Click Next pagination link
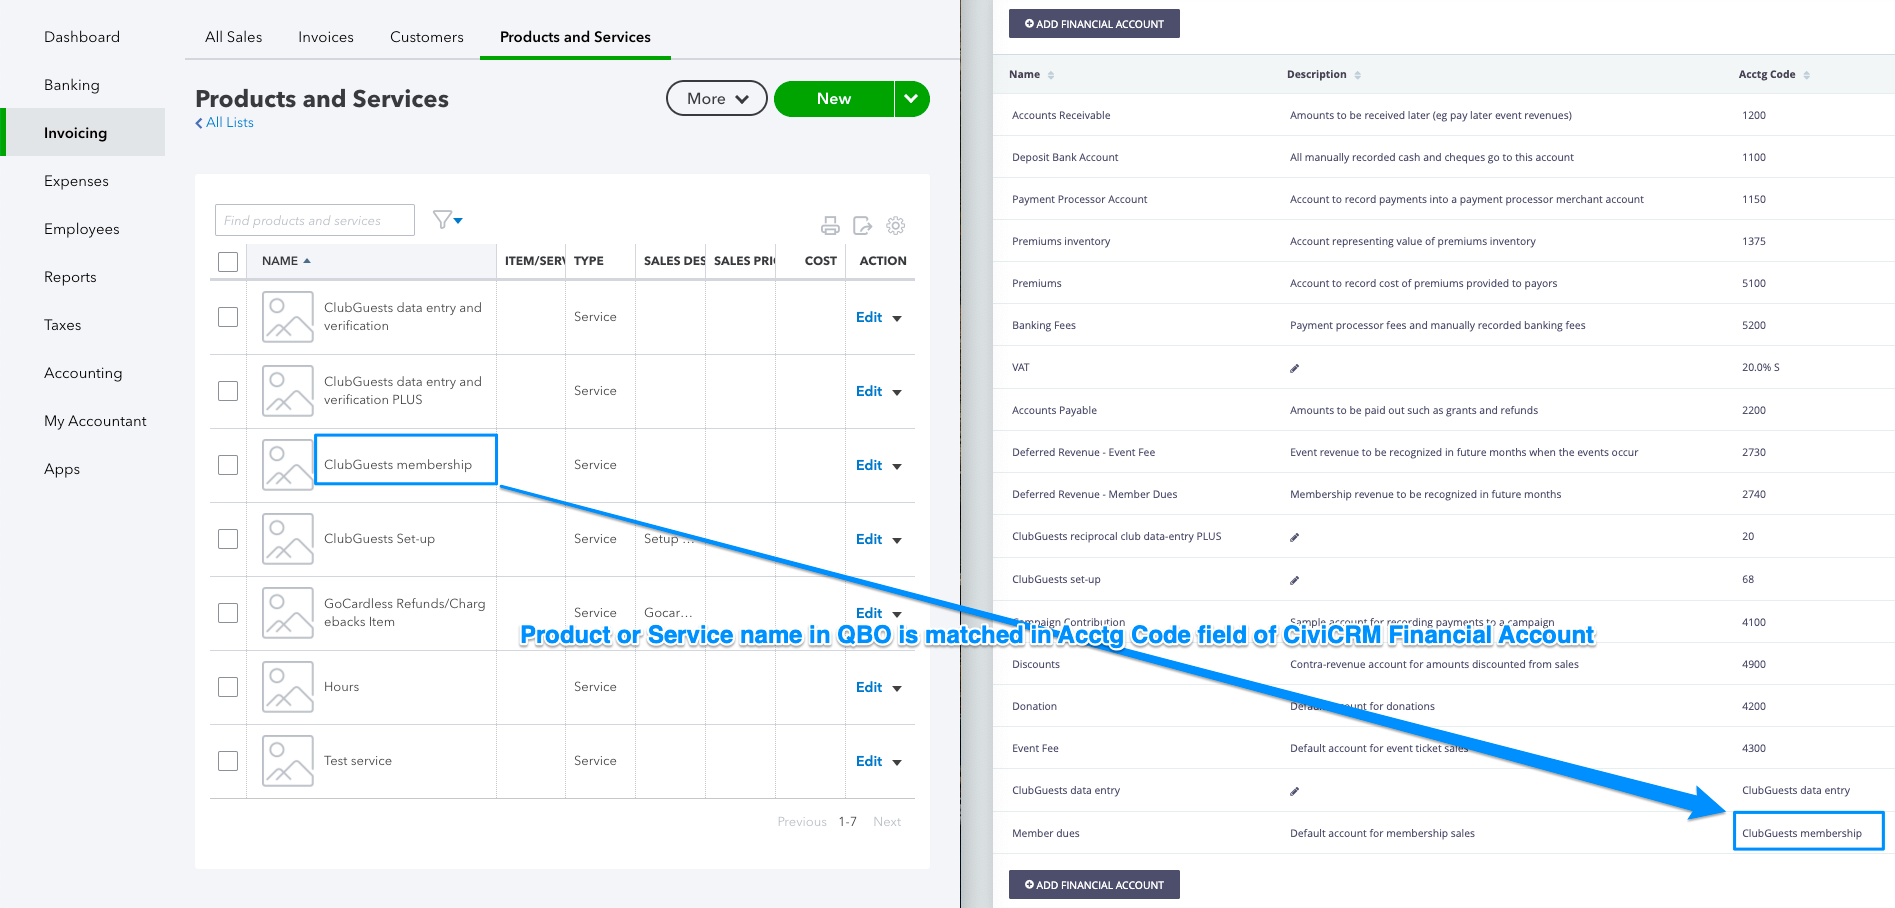The image size is (1895, 908). [887, 822]
